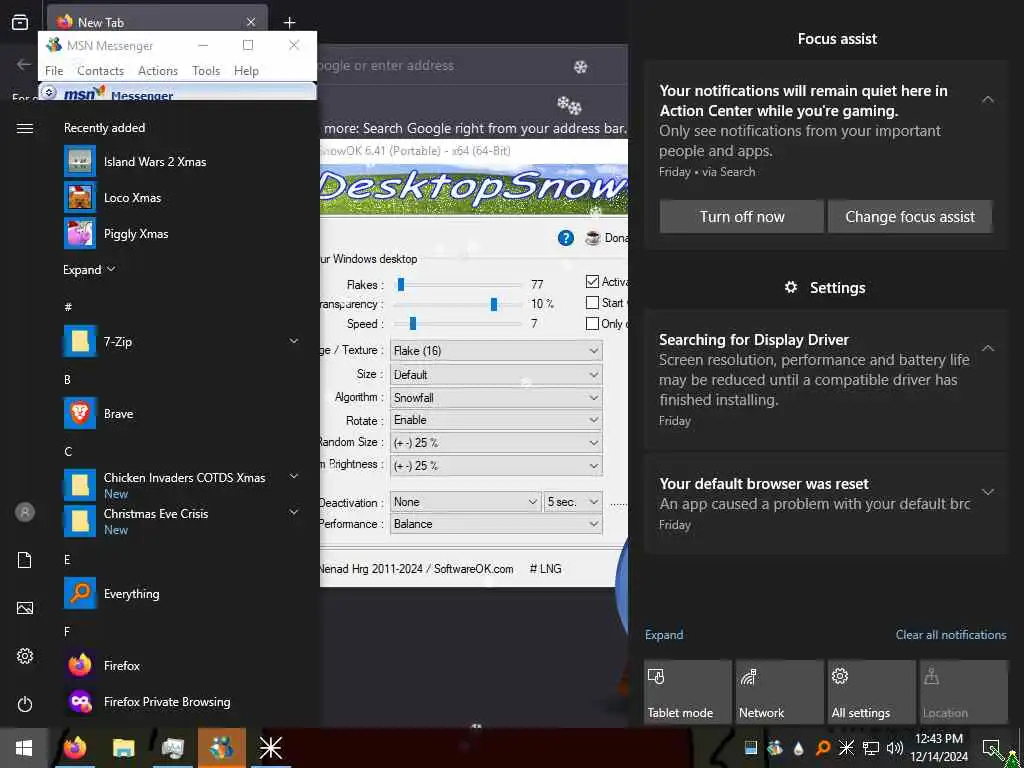Image resolution: width=1024 pixels, height=768 pixels.
Task: Toggle Network quick action tile
Action: pyautogui.click(x=780, y=692)
